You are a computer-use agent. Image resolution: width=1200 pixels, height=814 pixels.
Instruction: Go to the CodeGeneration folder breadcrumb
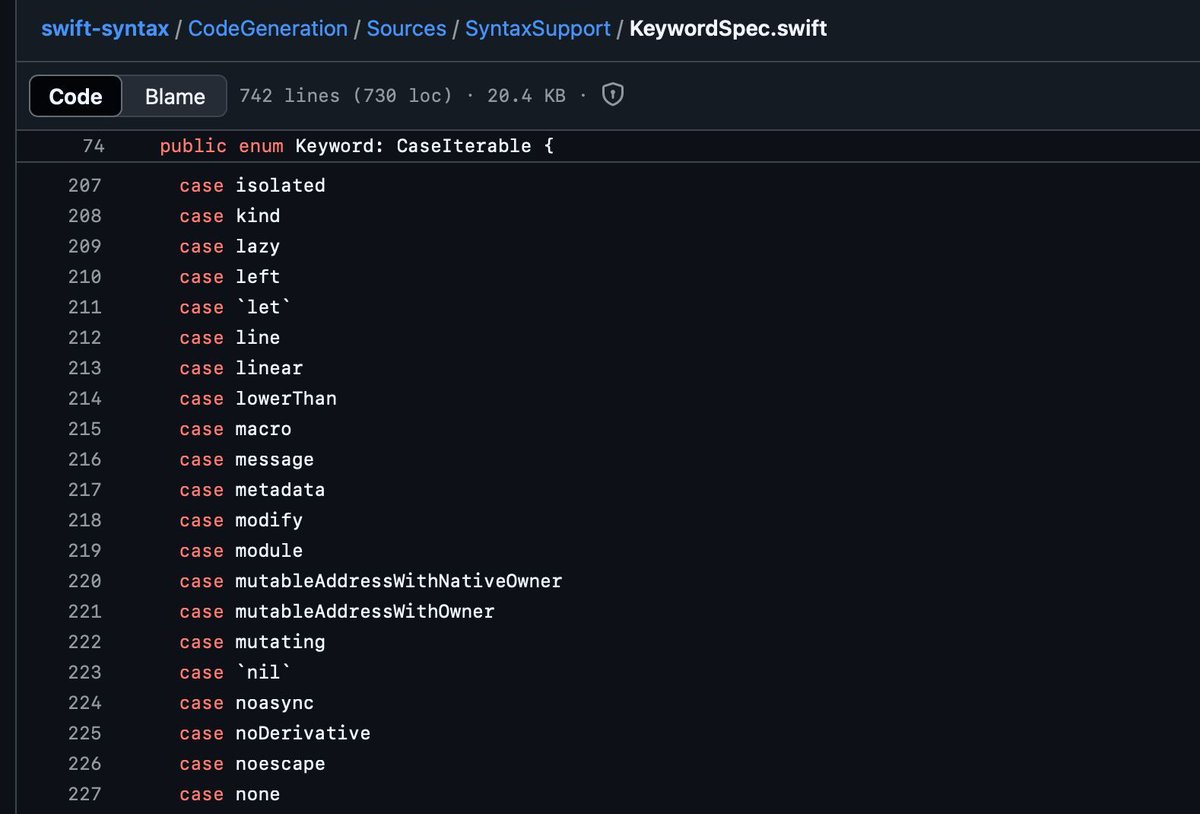pos(268,28)
